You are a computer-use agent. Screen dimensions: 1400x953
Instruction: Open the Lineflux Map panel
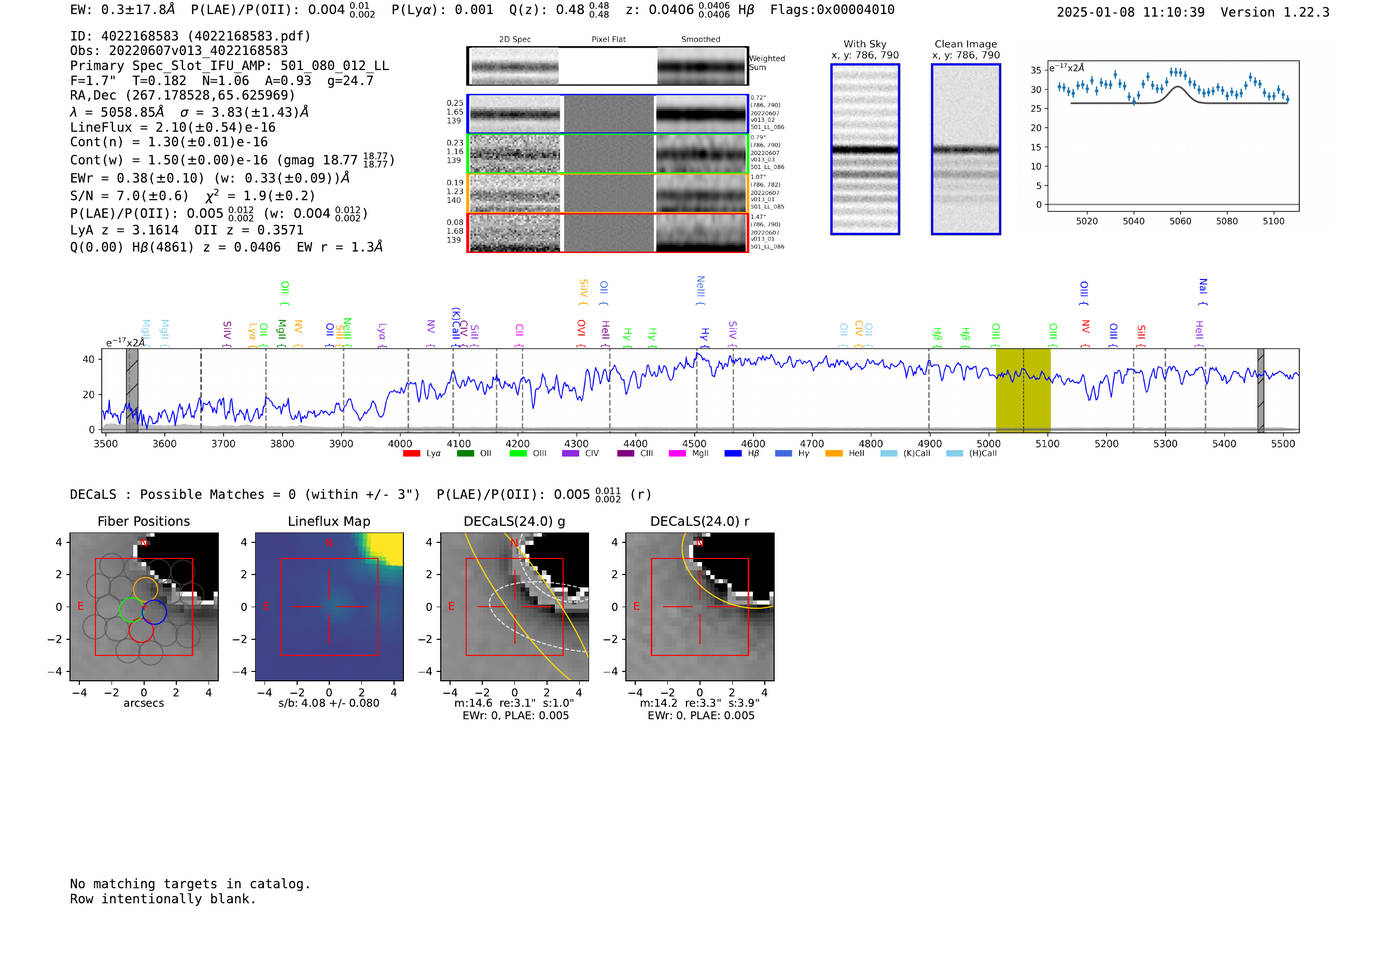coord(329,607)
